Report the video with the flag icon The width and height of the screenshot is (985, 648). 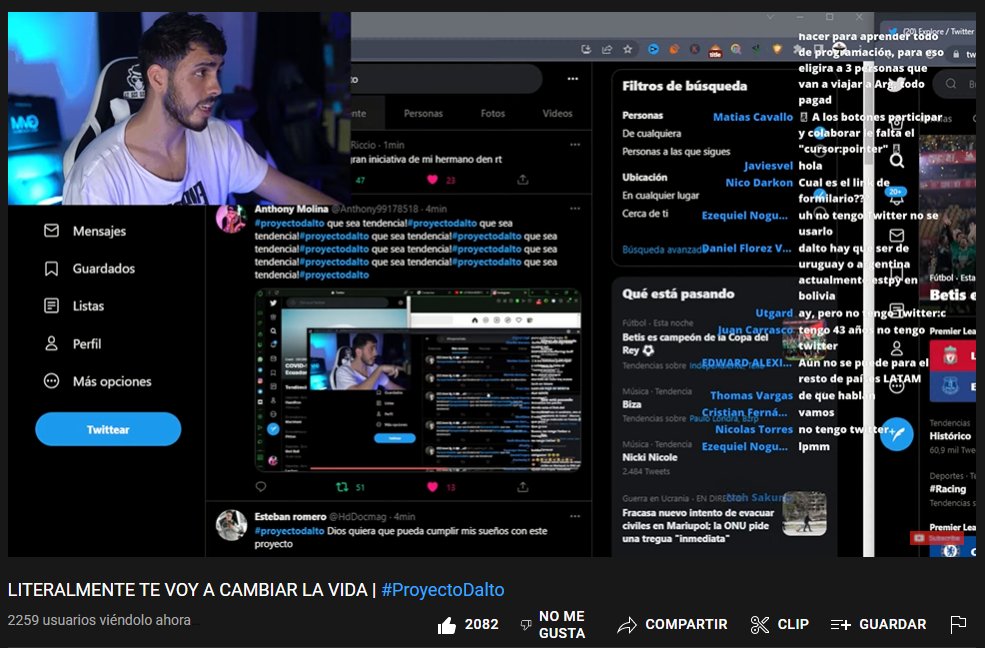[x=958, y=624]
